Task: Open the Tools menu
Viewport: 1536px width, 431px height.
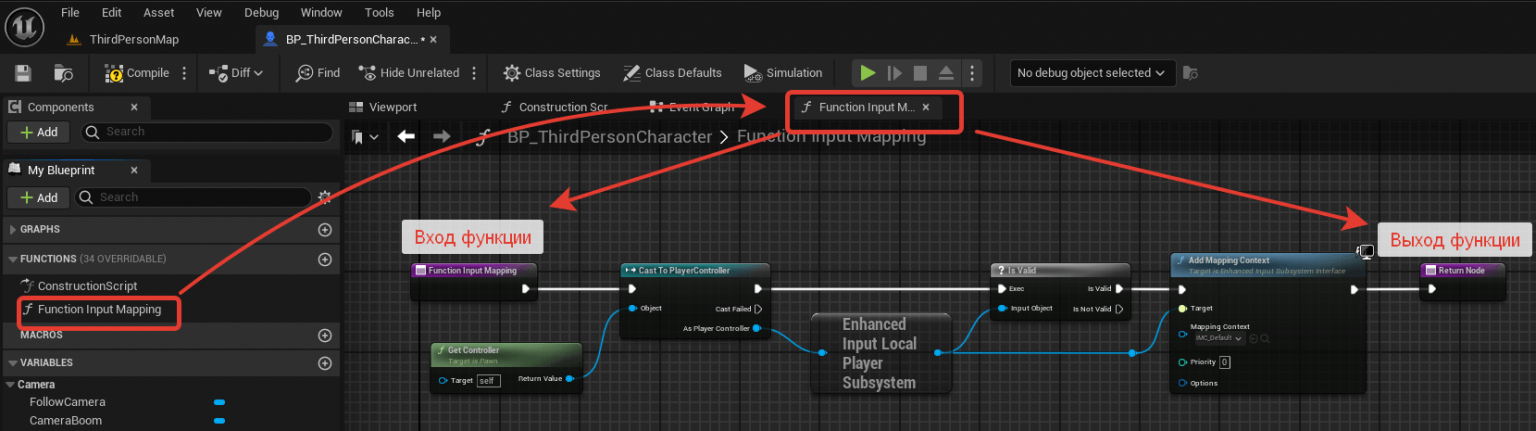Action: pos(379,13)
